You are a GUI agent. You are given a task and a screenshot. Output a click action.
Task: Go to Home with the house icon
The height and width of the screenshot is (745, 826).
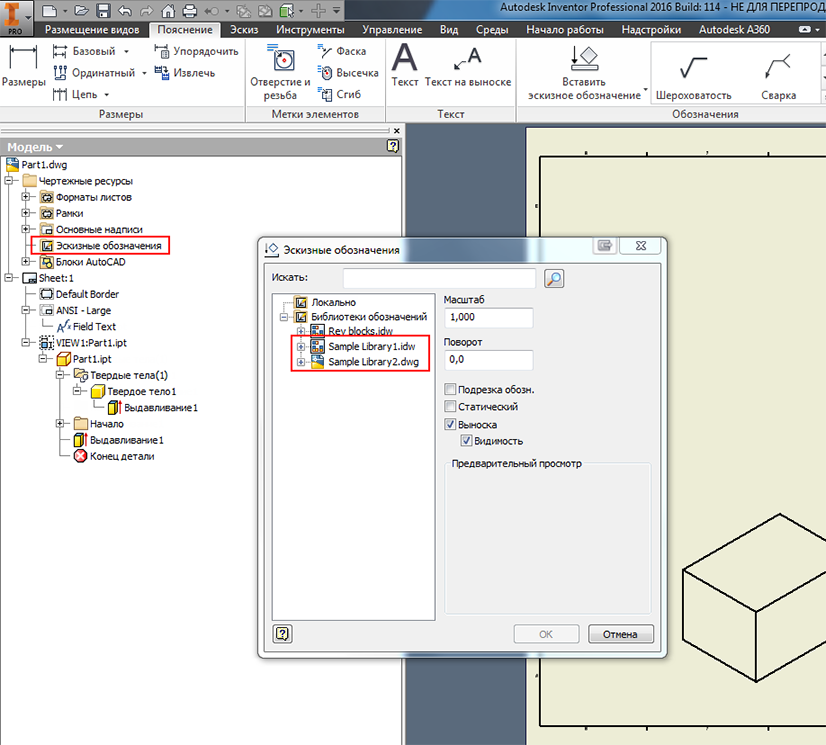coord(168,10)
